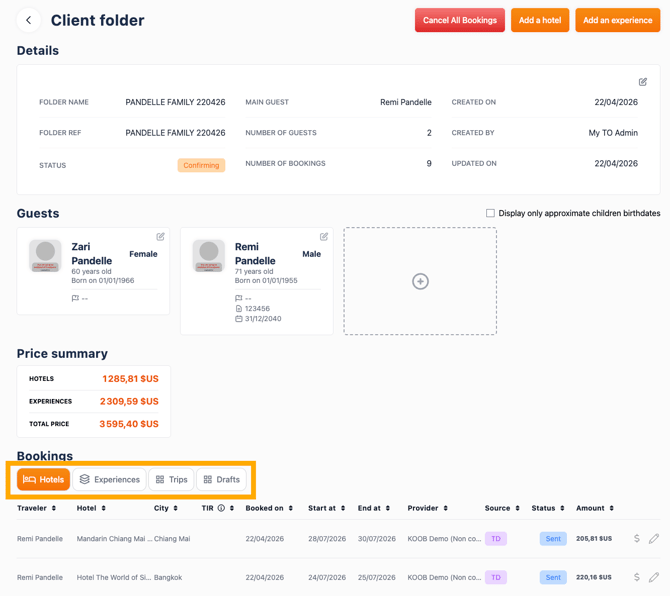Image resolution: width=670 pixels, height=596 pixels.
Task: Click pencil icon on Bangkok hotel row
Action: (654, 577)
